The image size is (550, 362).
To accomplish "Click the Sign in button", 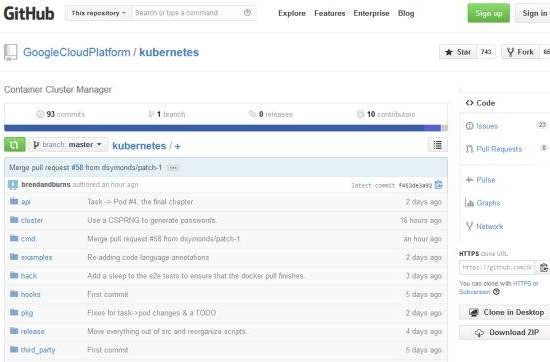I will pyautogui.click(x=534, y=13).
